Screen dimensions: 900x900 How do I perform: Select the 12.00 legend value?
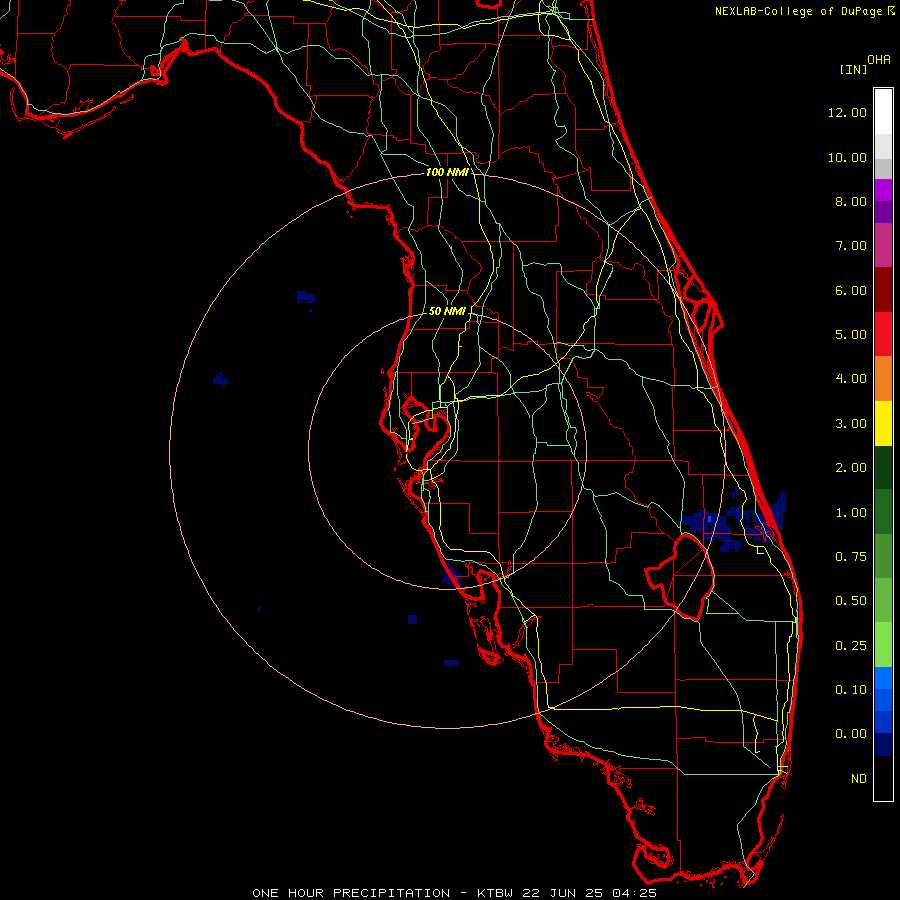coord(847,112)
